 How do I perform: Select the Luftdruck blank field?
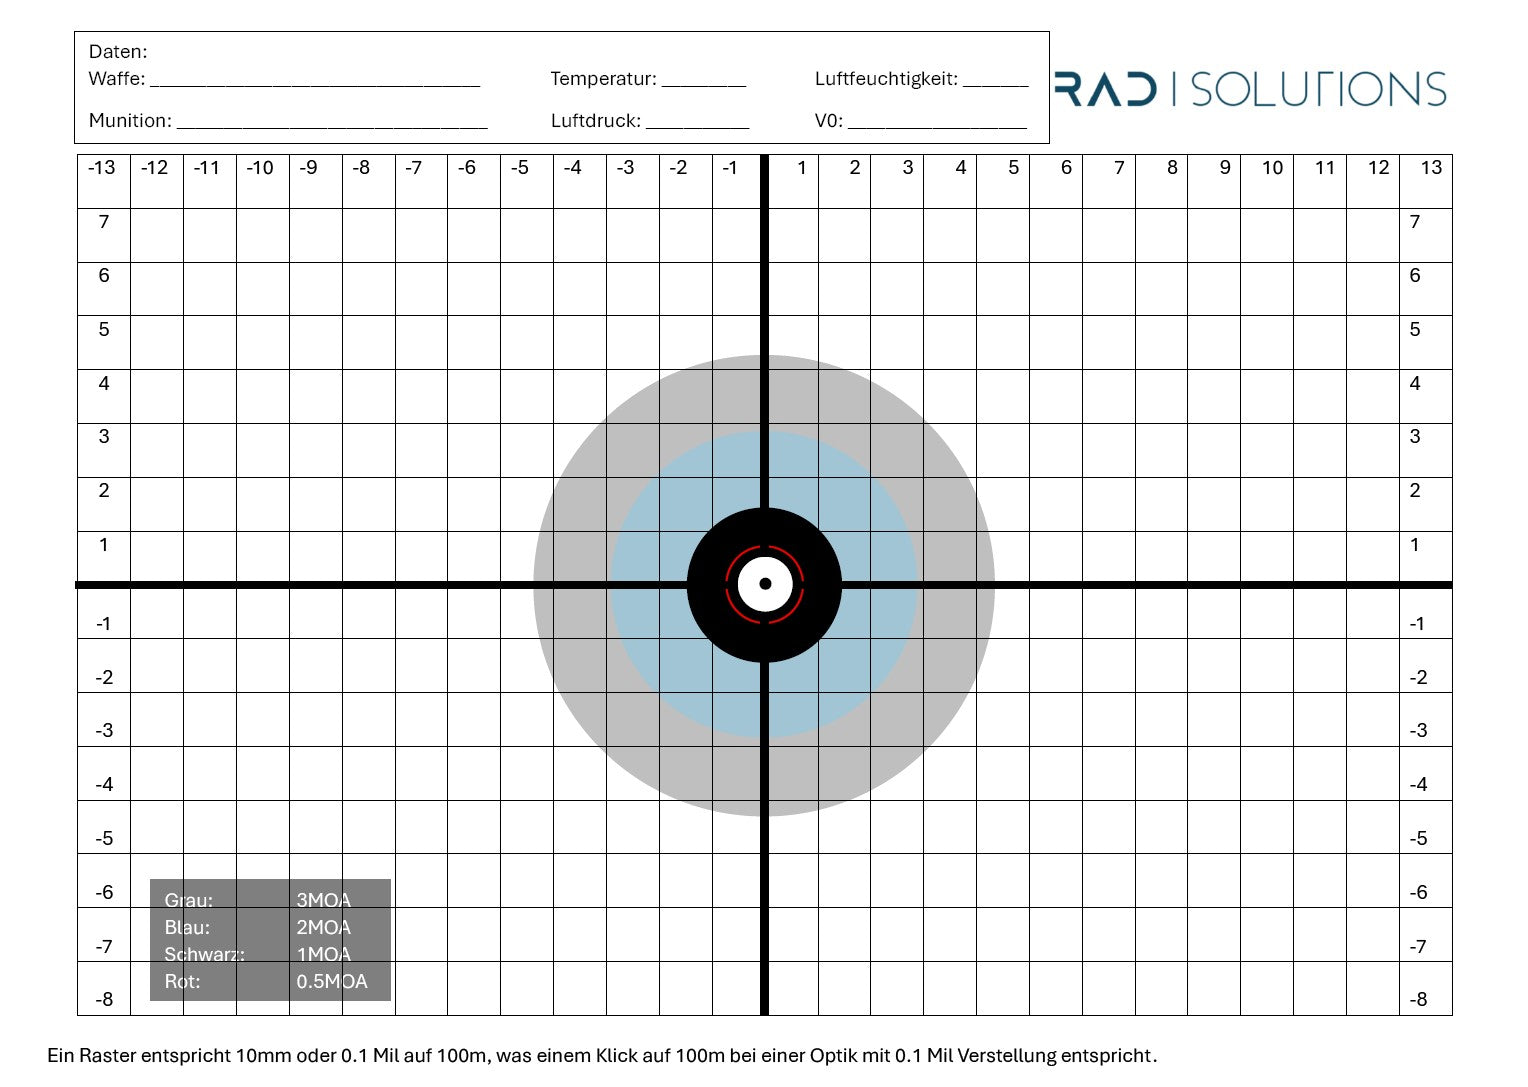[x=697, y=122]
